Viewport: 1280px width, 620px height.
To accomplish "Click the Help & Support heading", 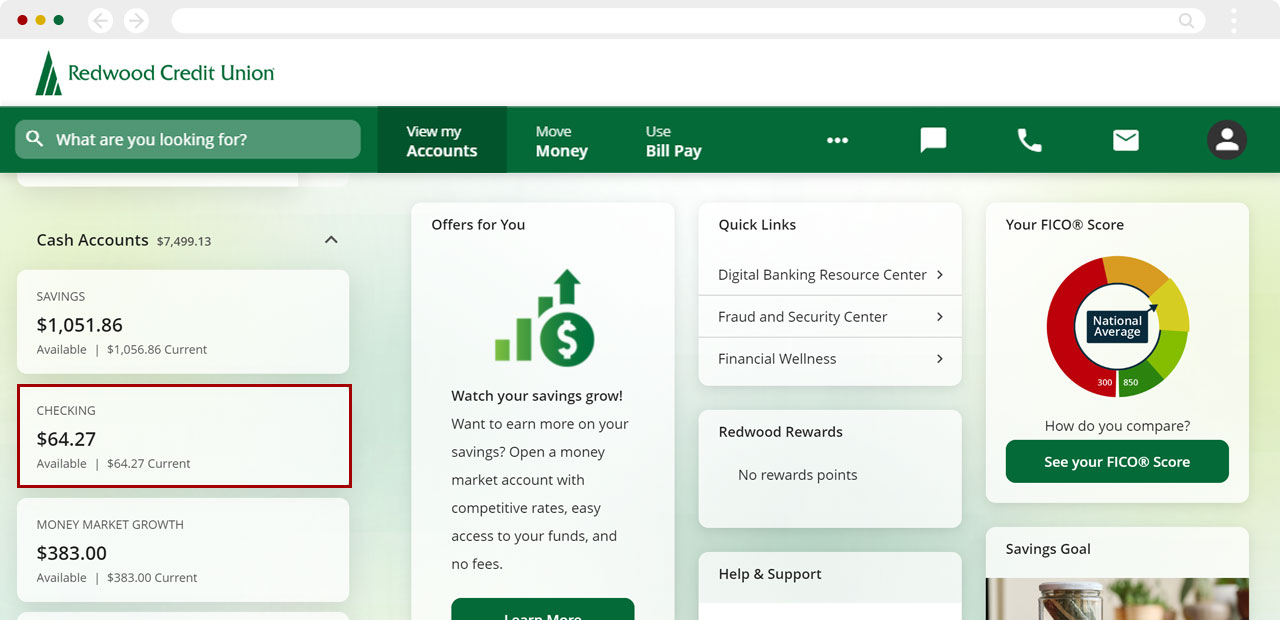I will click(x=770, y=574).
